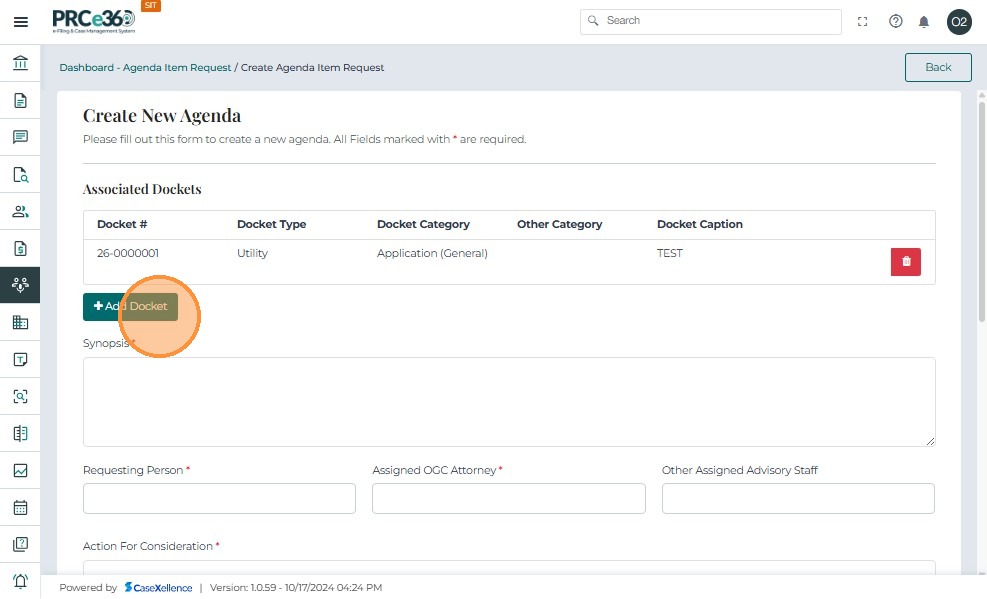Open the hamburger navigation menu

tap(20, 22)
